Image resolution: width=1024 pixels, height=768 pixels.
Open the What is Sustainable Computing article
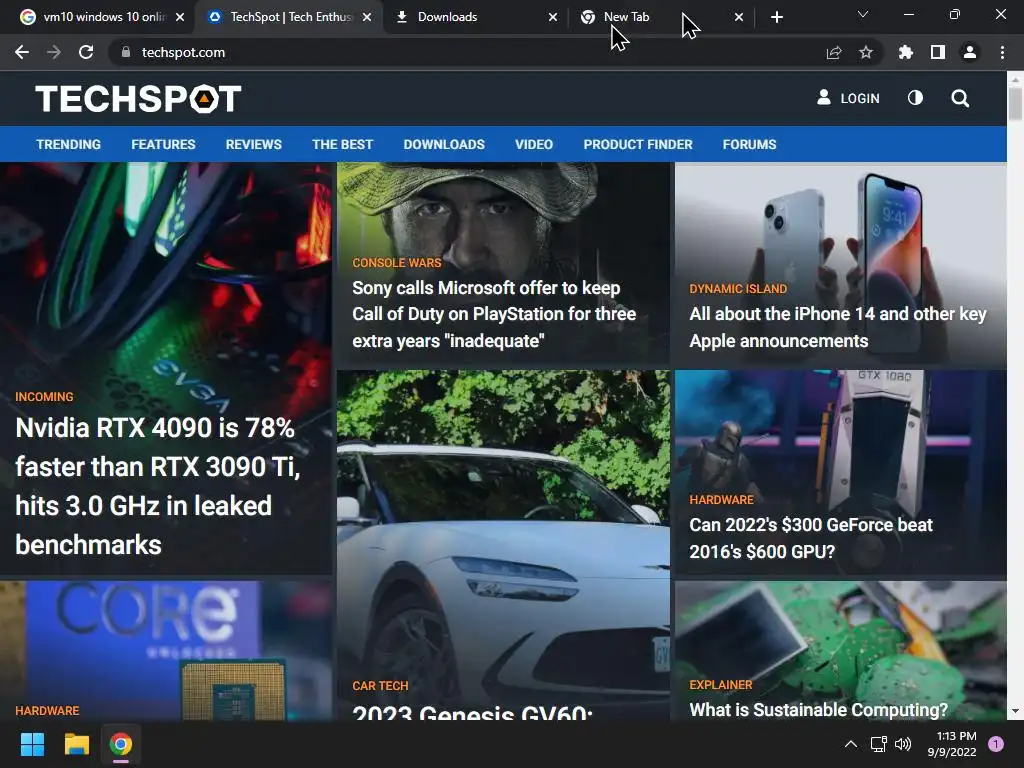coord(818,709)
